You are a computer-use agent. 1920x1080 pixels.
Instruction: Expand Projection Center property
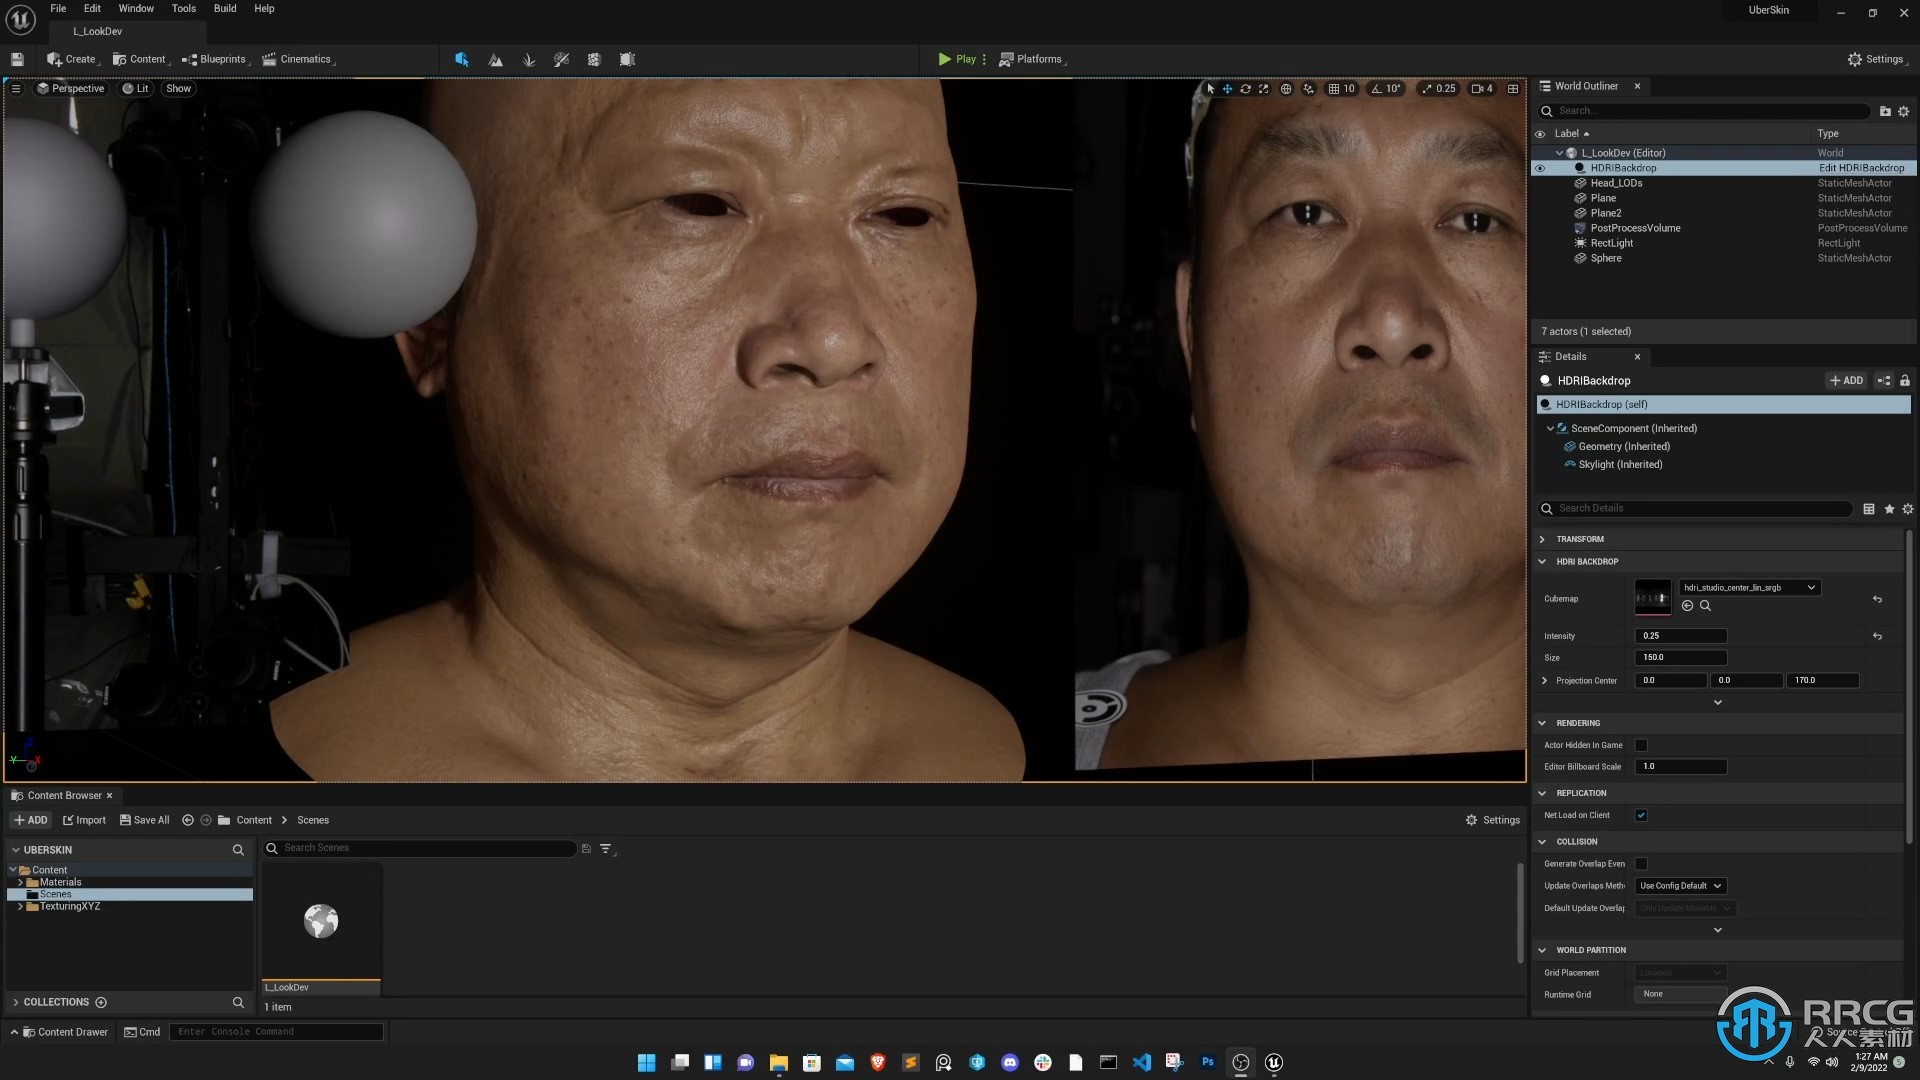[x=1545, y=681]
